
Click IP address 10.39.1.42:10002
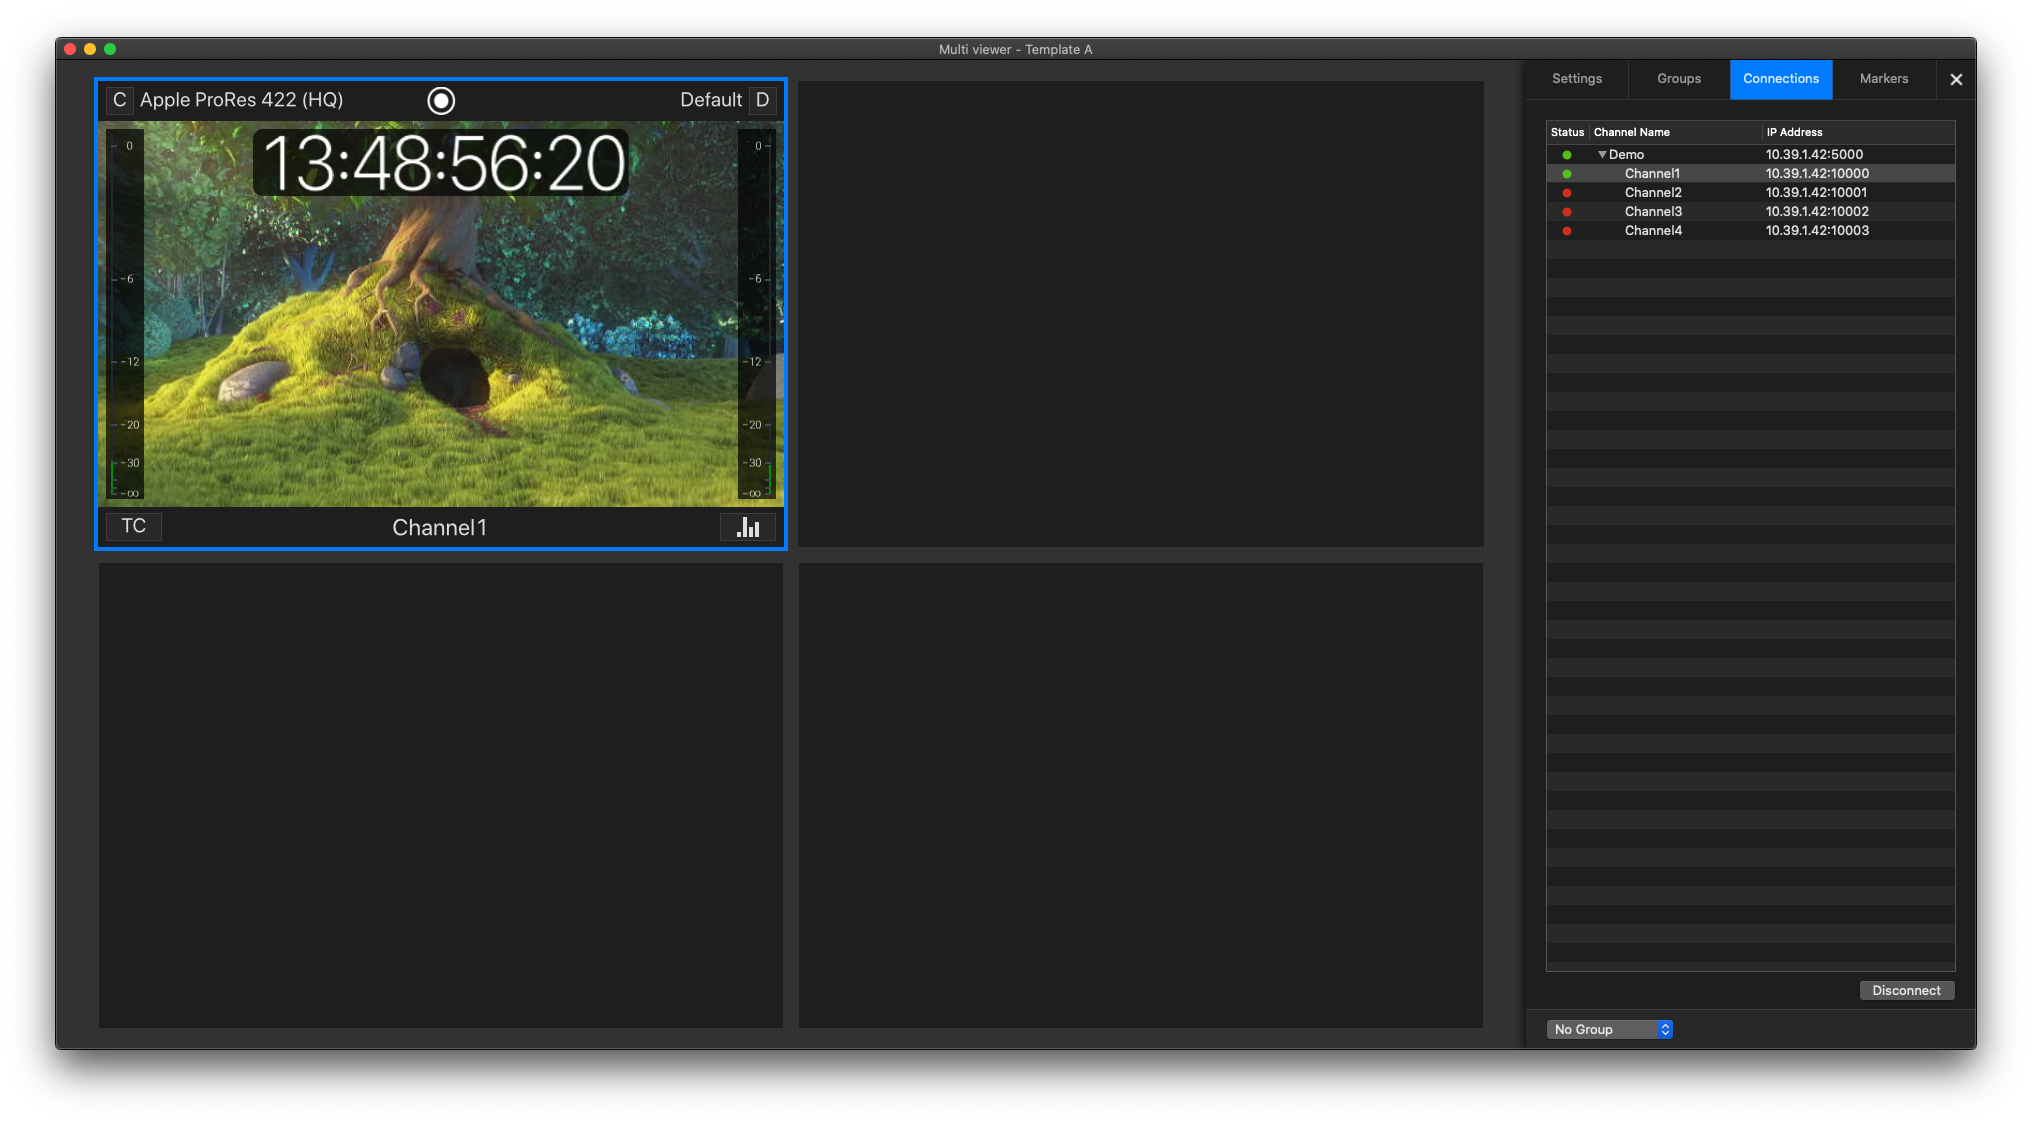[1817, 212]
